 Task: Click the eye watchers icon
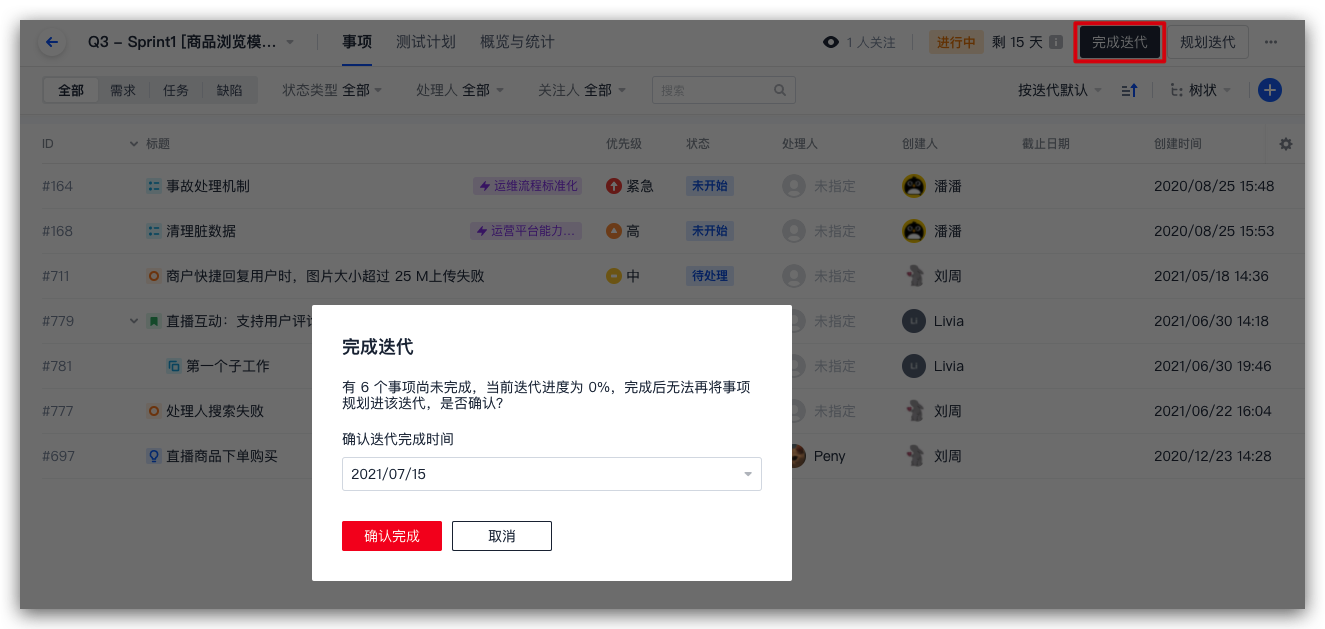tap(830, 42)
